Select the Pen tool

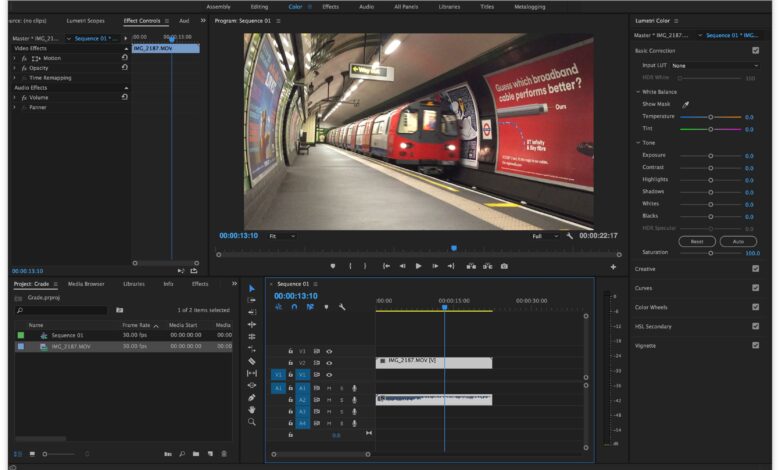pos(252,397)
